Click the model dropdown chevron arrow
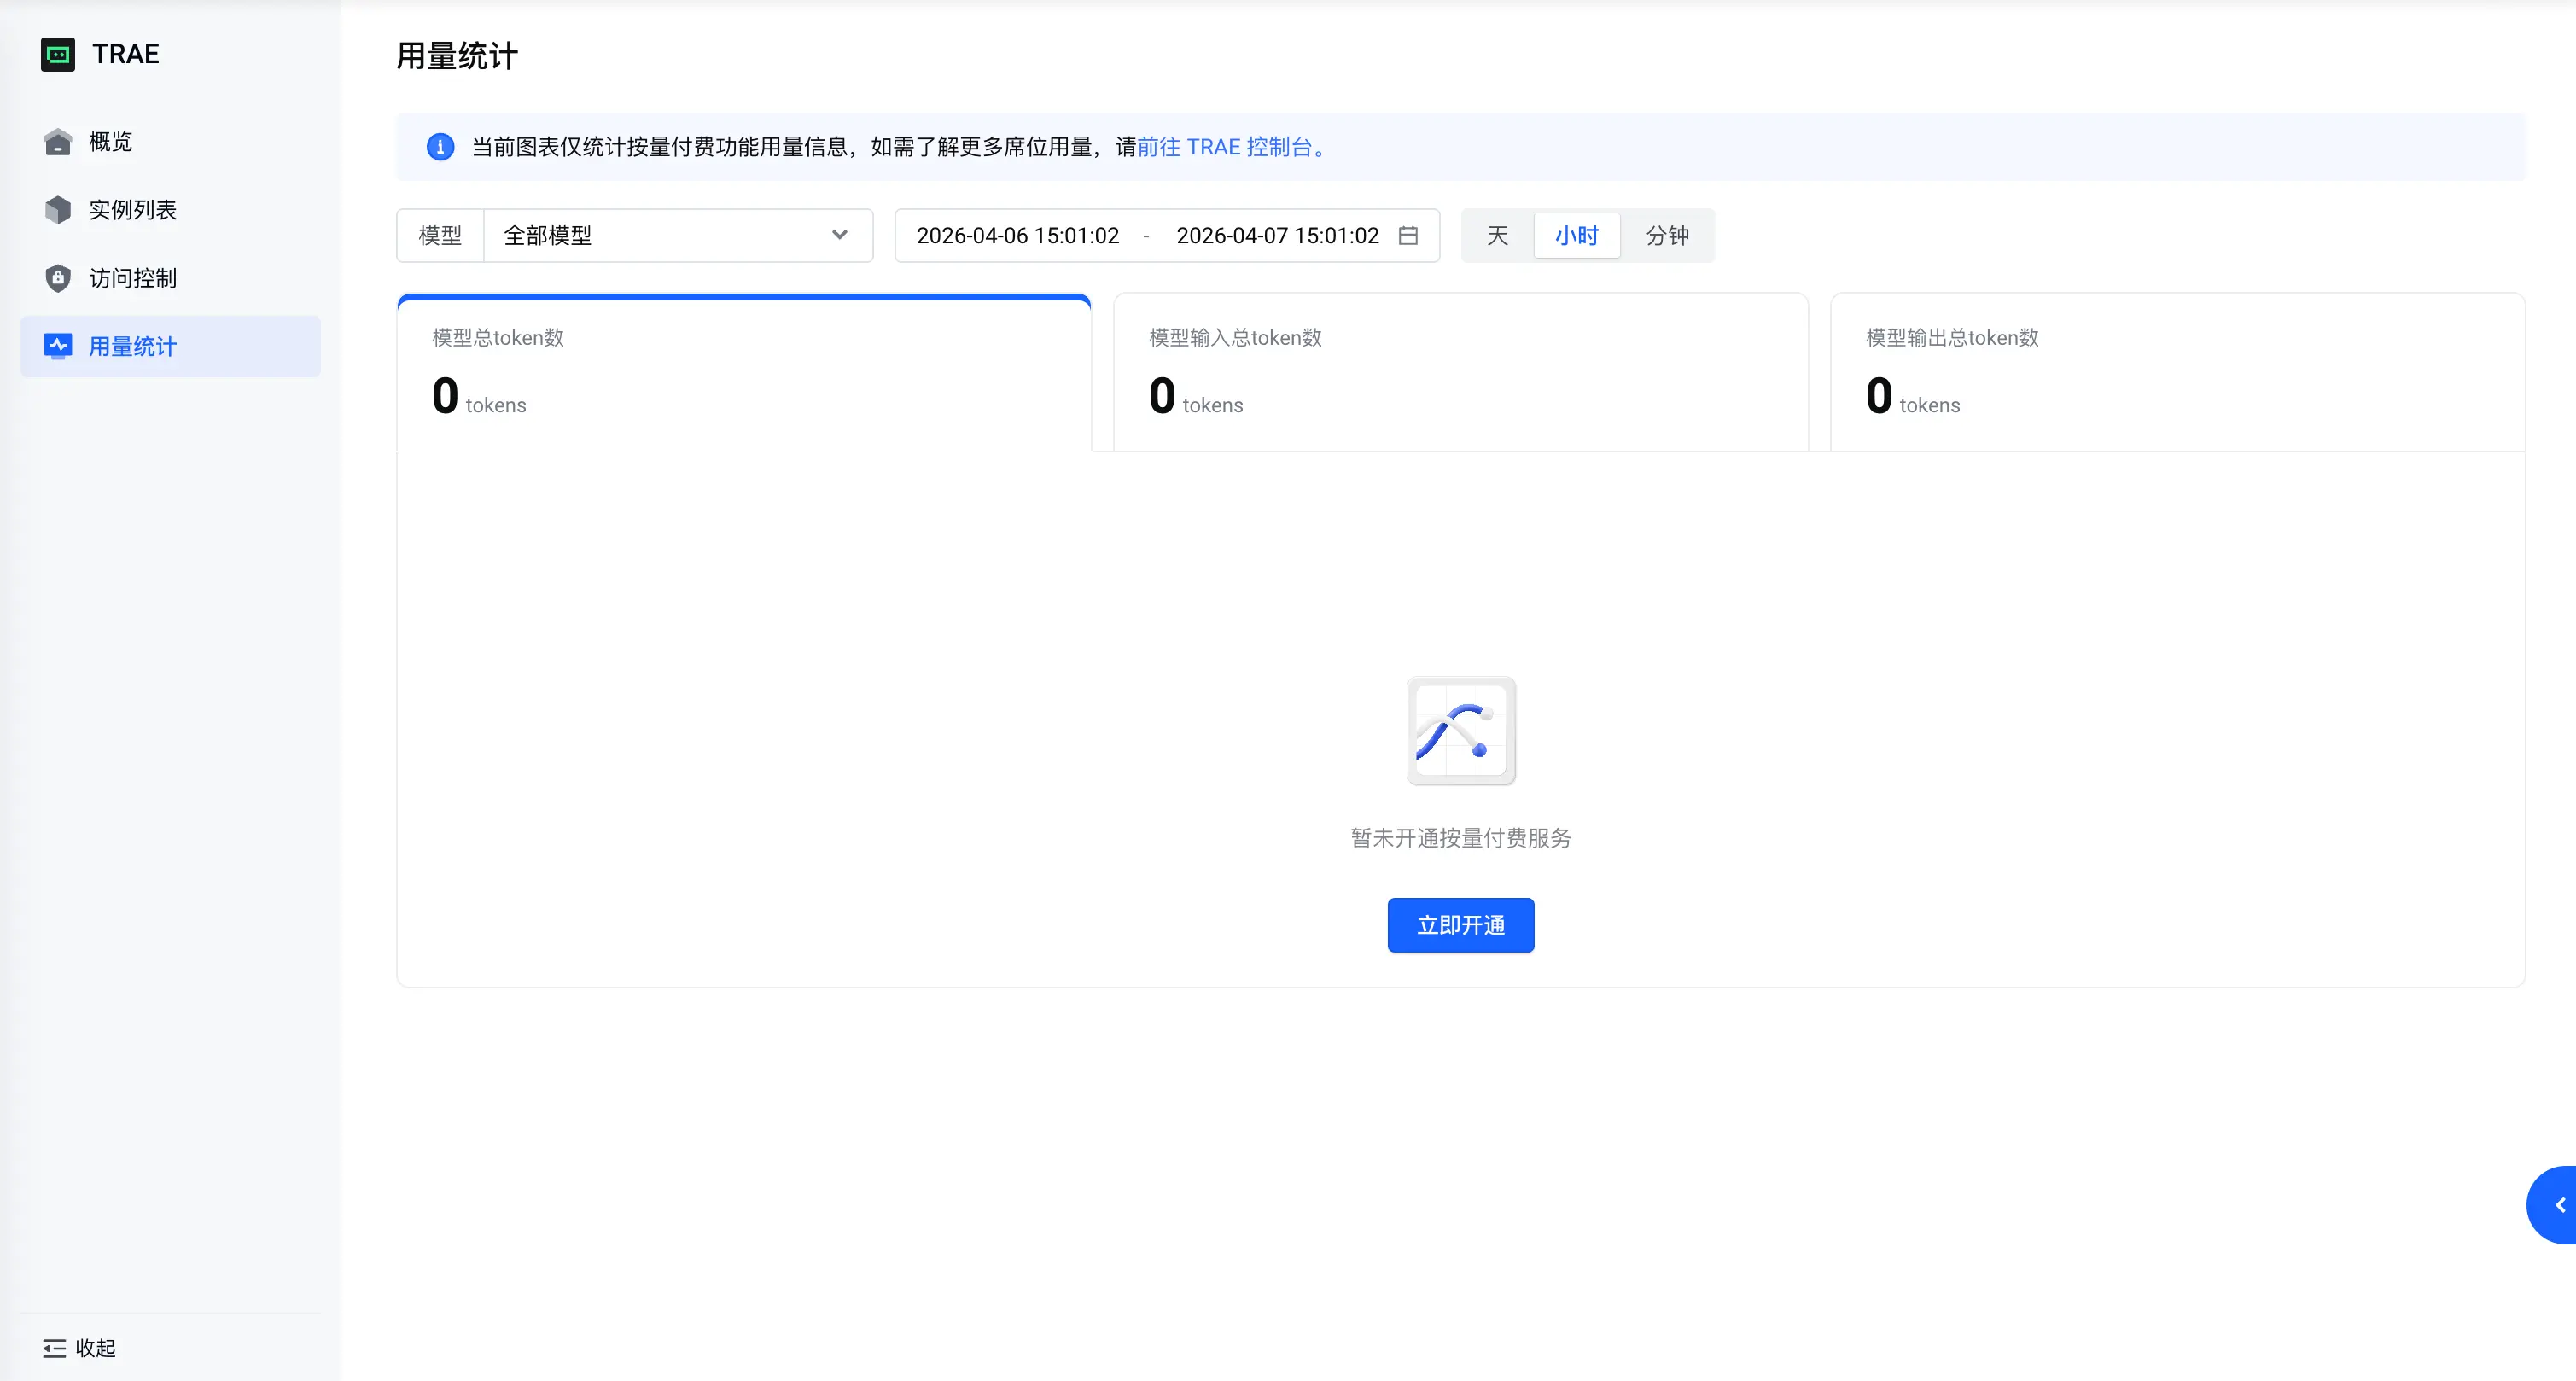This screenshot has width=2576, height=1381. pos(839,236)
